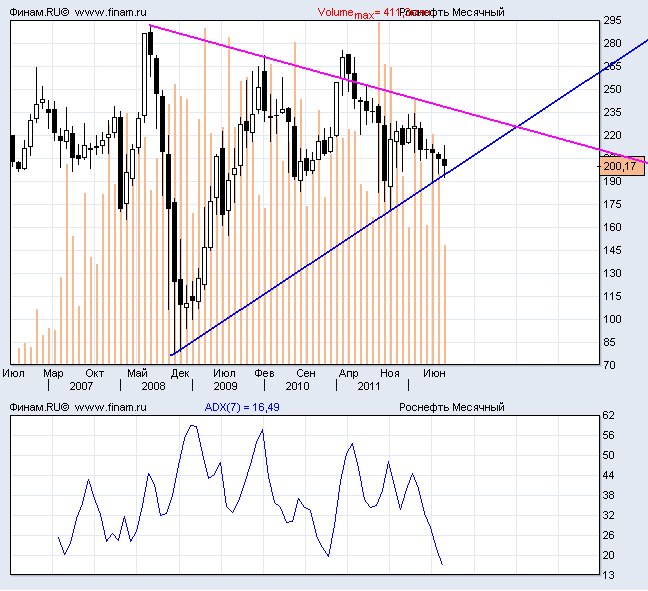This screenshot has width=648, height=591.
Task: Click the Мар month label on time axis
Action: 53,374
